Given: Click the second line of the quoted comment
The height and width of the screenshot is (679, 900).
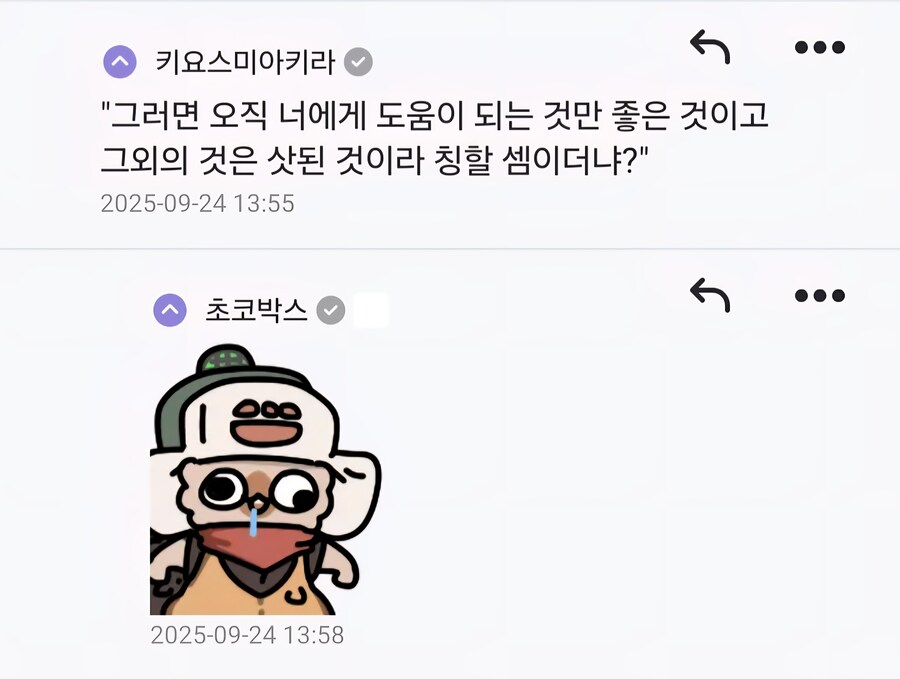Looking at the screenshot, I should 375,160.
